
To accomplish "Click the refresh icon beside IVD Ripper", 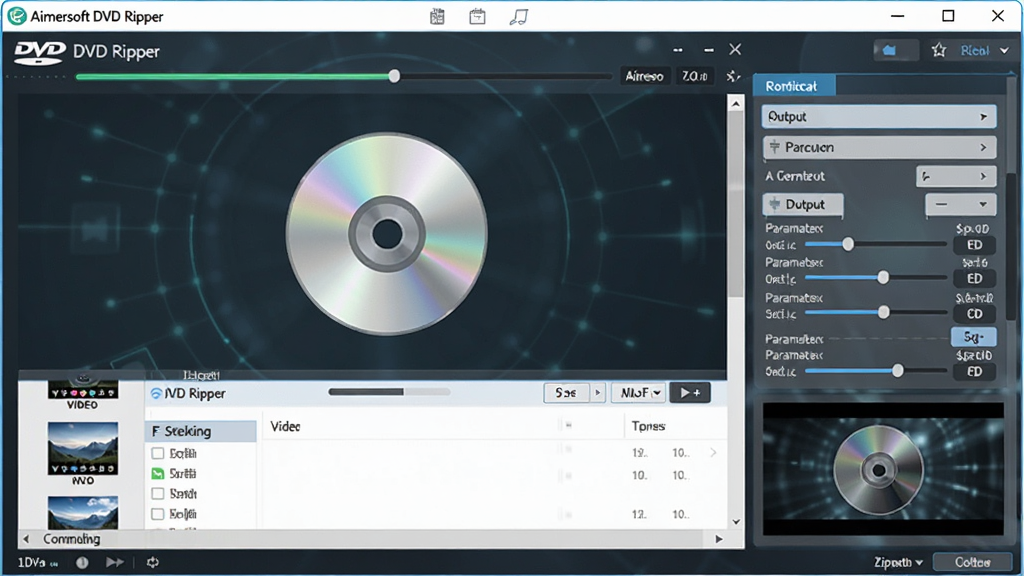I will point(156,393).
